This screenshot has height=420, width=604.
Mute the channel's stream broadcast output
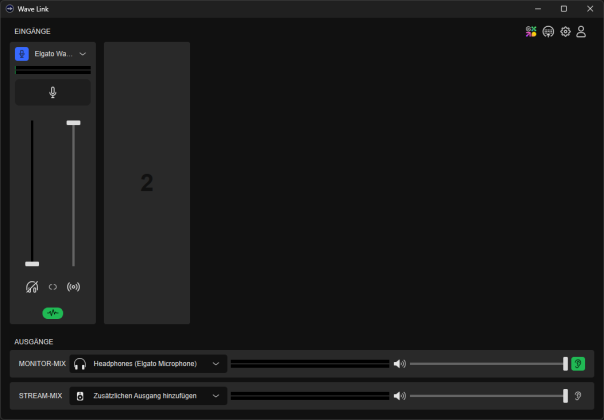pos(73,287)
